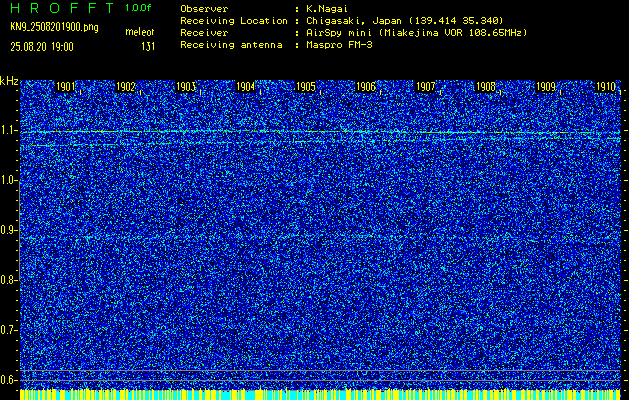Screen dimensions: 629x400
Task: Click the meteor count label
Action: click(140, 32)
